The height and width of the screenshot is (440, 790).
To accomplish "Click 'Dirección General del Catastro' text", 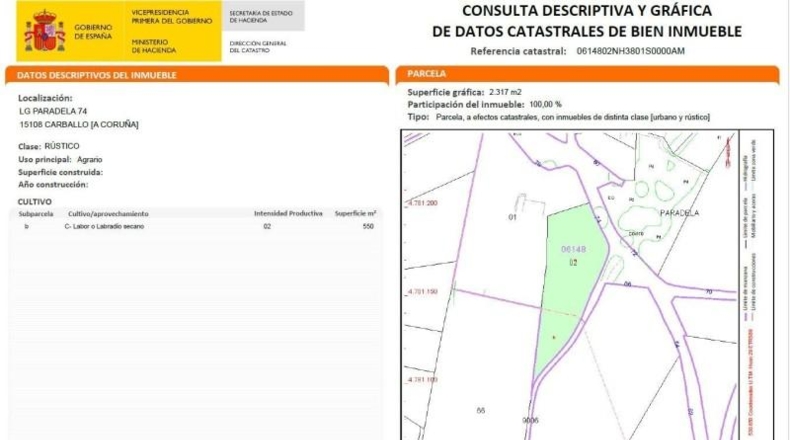I will tap(258, 47).
